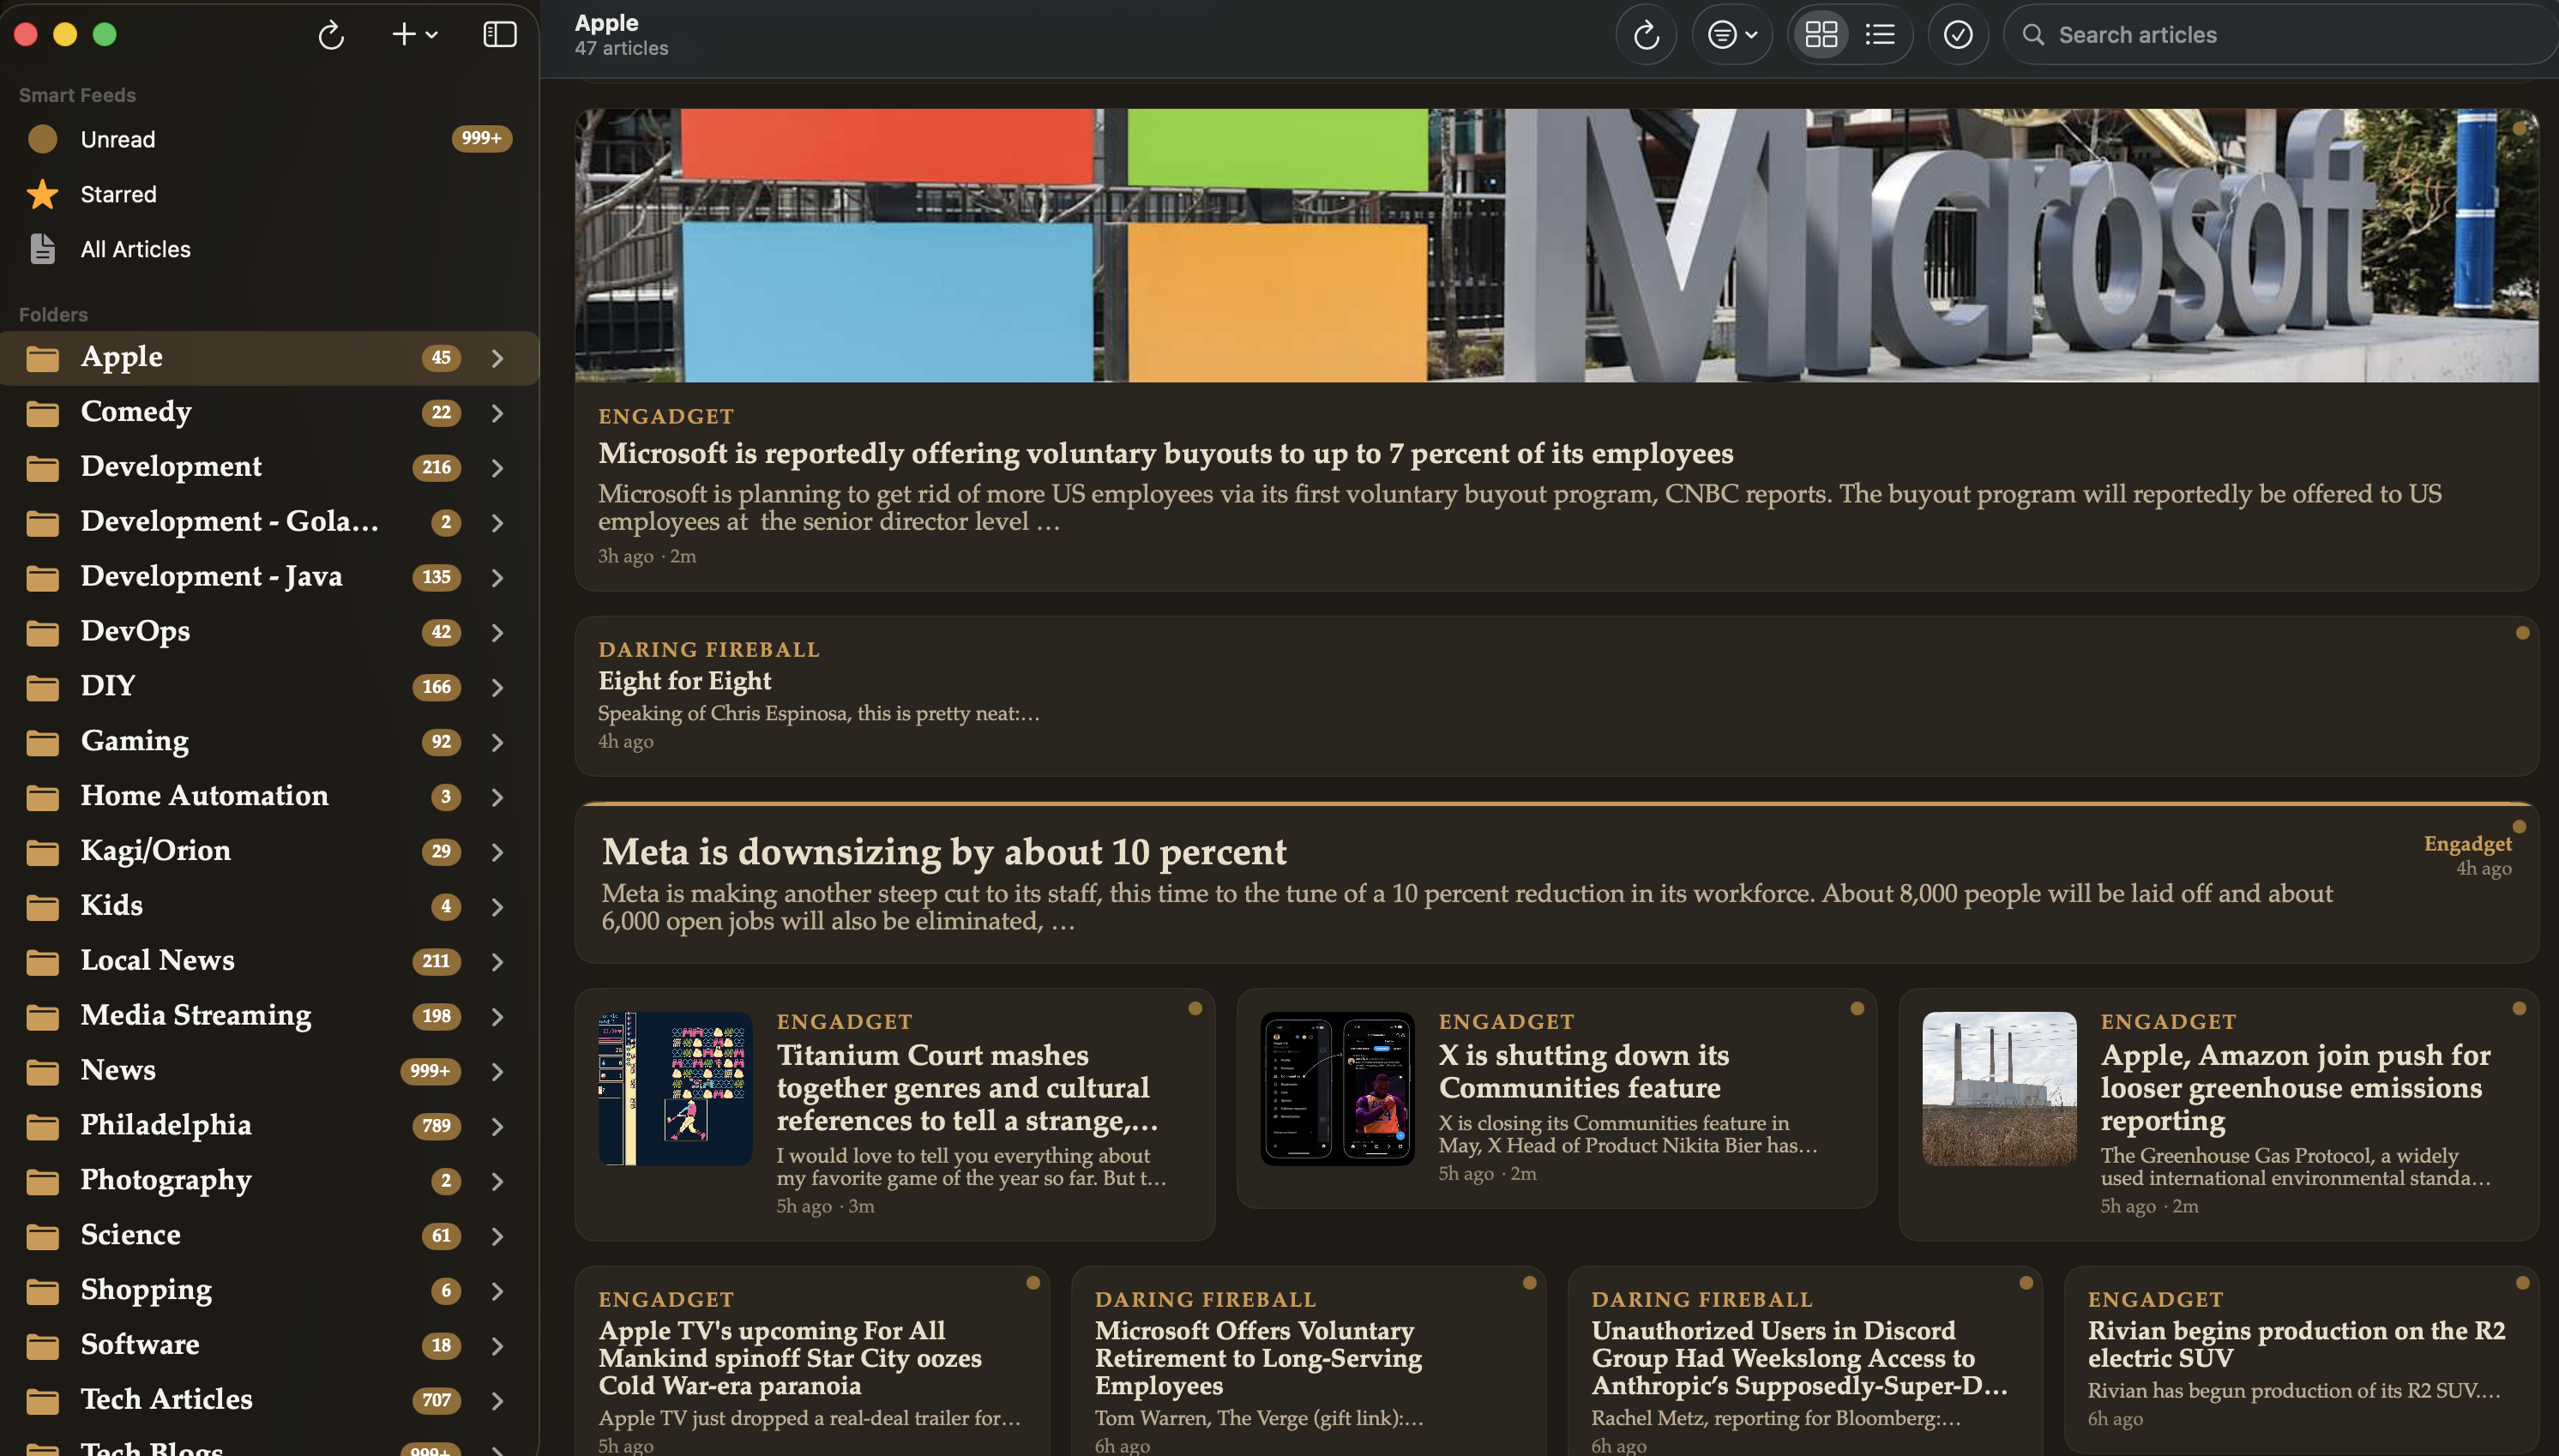Open the add feed plus dropdown
Screen dimensions: 2559x1456
(x=414, y=35)
